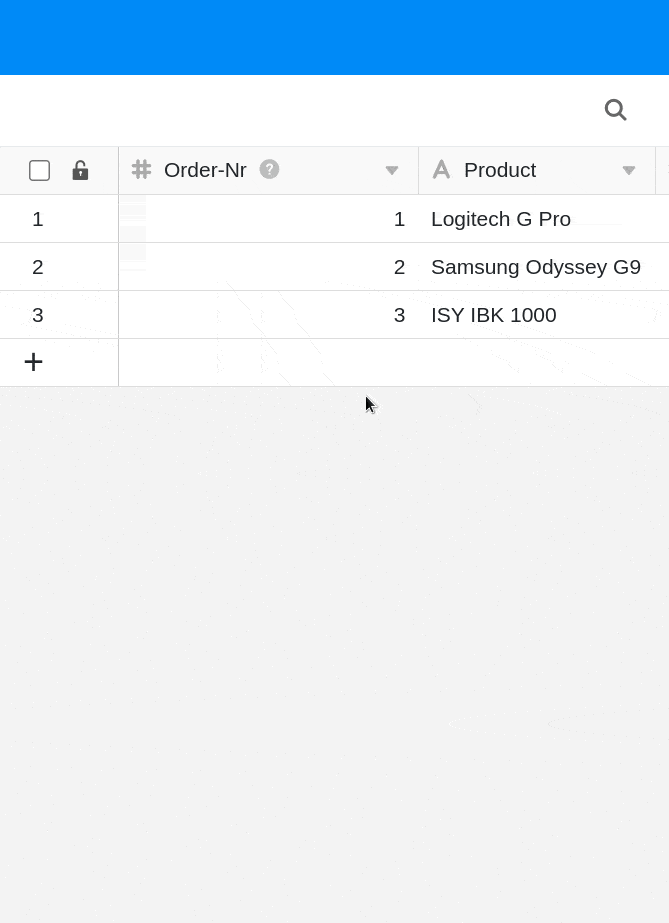This screenshot has width=669, height=923.
Task: Select the Product column header label
Action: click(500, 170)
